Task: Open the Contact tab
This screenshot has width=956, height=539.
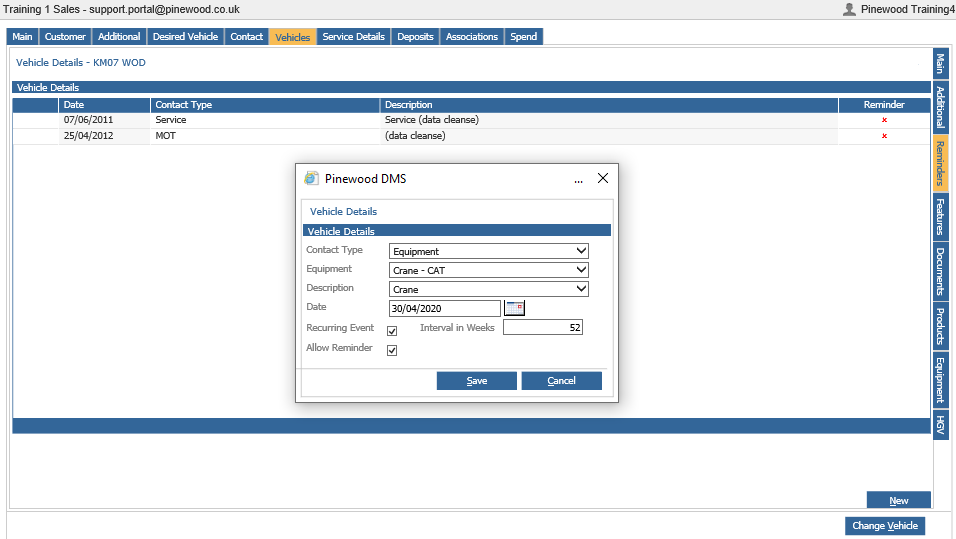Action: click(x=246, y=37)
